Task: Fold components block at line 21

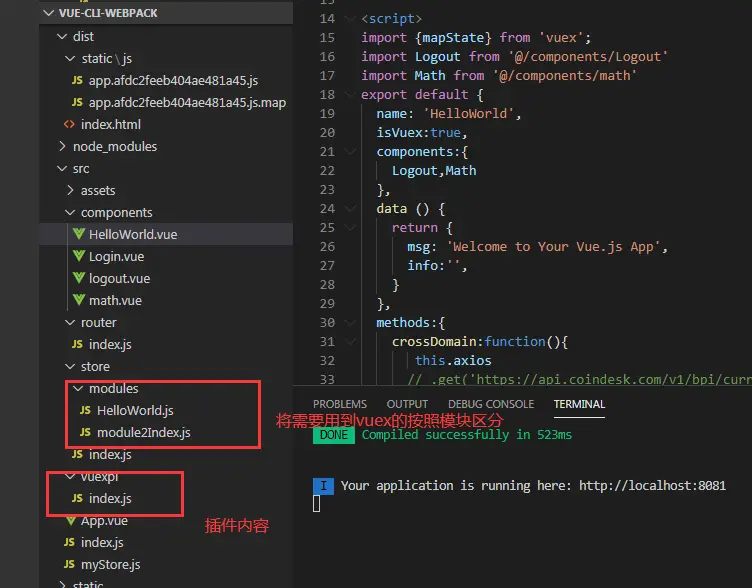Action: 351,152
